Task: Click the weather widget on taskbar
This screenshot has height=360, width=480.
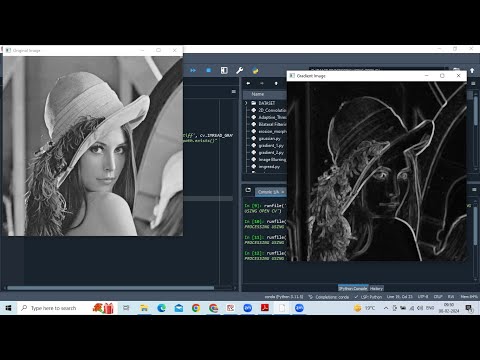Action: pos(364,308)
